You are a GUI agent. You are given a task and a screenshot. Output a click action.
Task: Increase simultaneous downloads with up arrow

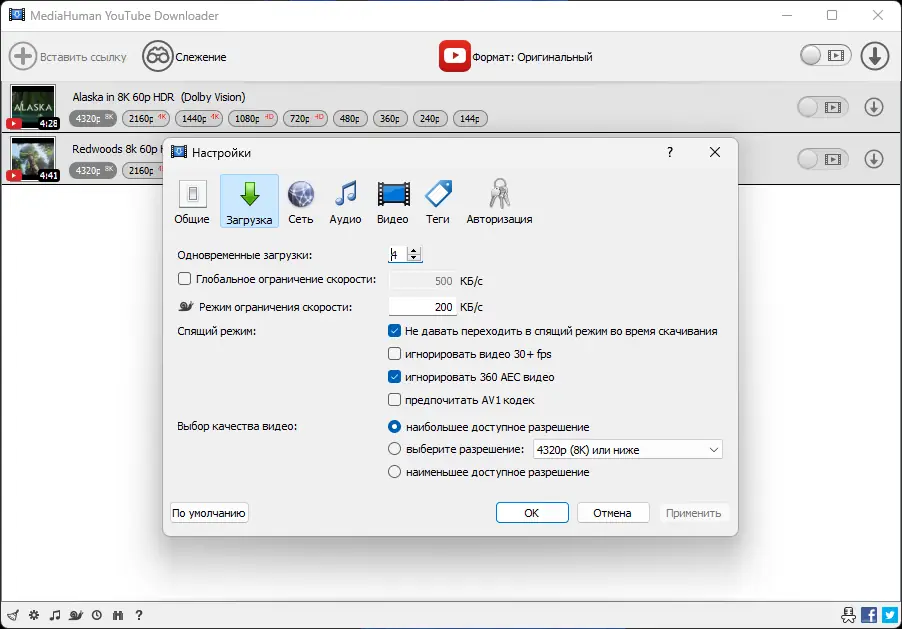pyautogui.click(x=414, y=250)
